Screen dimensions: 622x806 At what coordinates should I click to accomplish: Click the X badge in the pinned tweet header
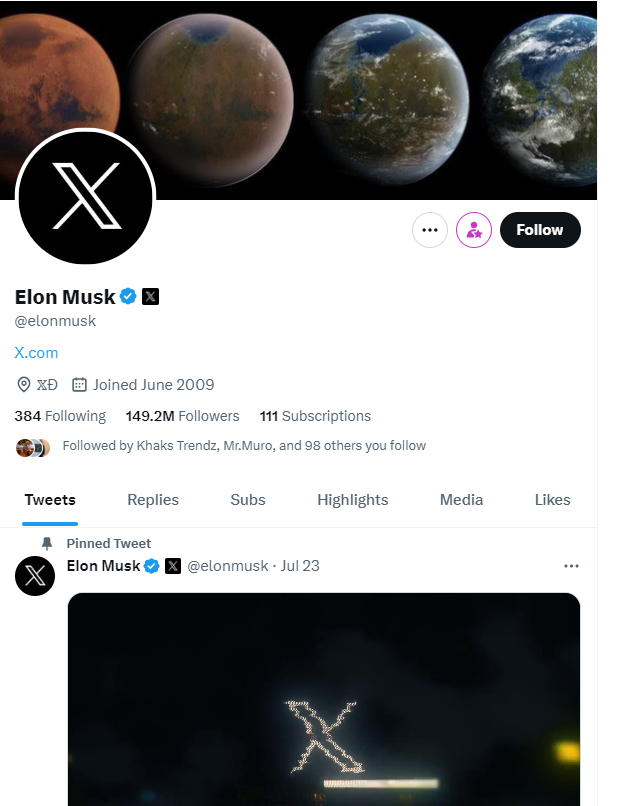(x=173, y=566)
